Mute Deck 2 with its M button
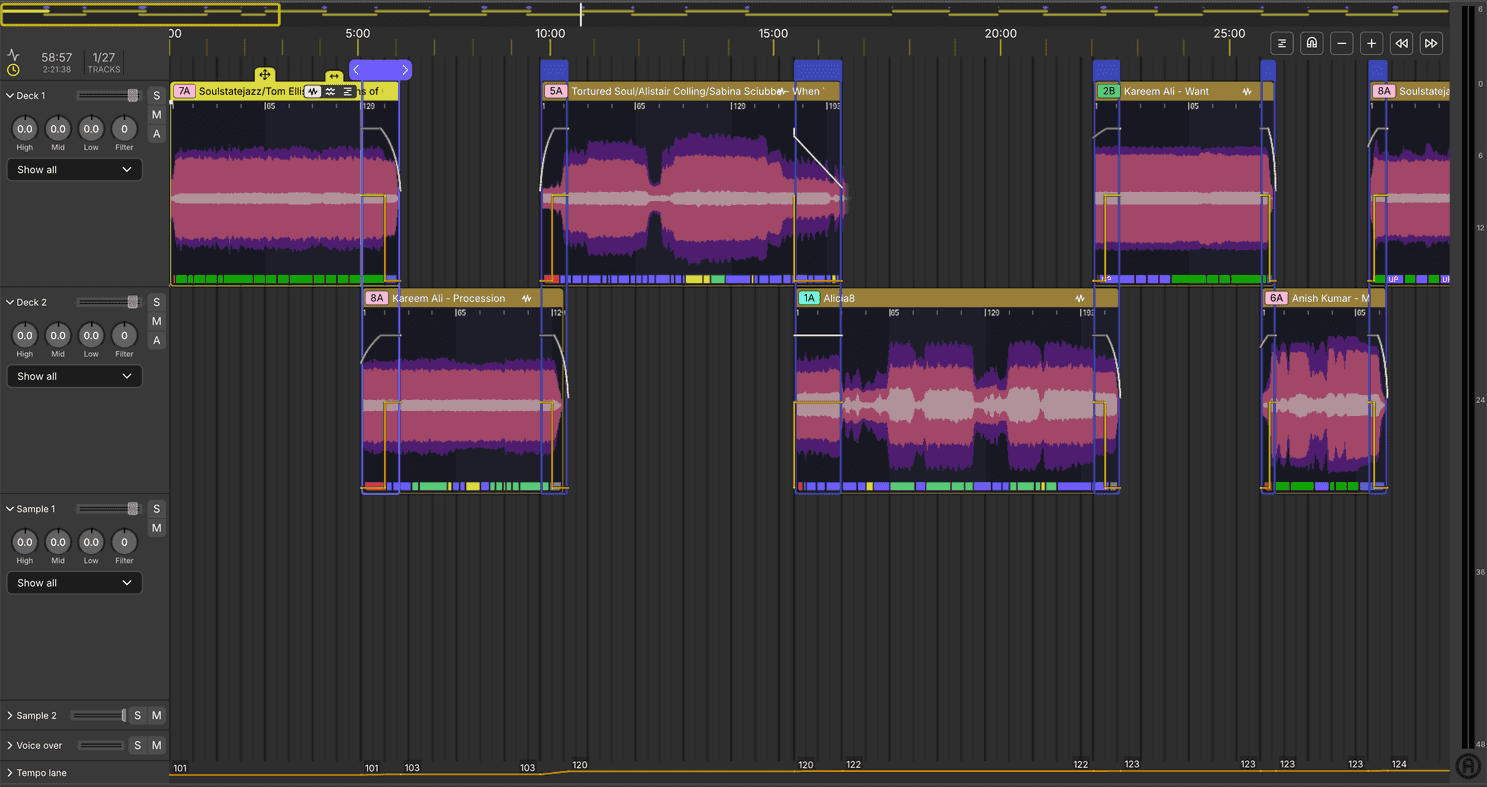The width and height of the screenshot is (1487, 787). coord(156,321)
